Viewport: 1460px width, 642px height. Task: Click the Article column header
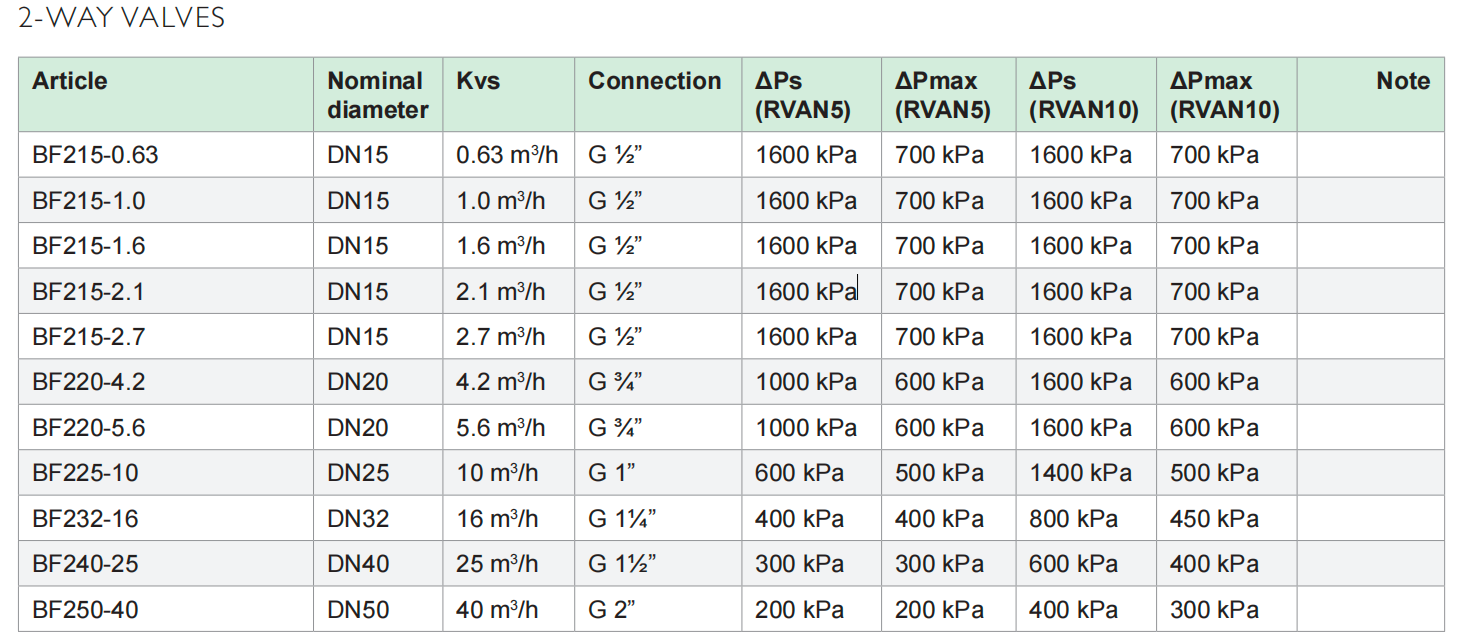click(70, 82)
